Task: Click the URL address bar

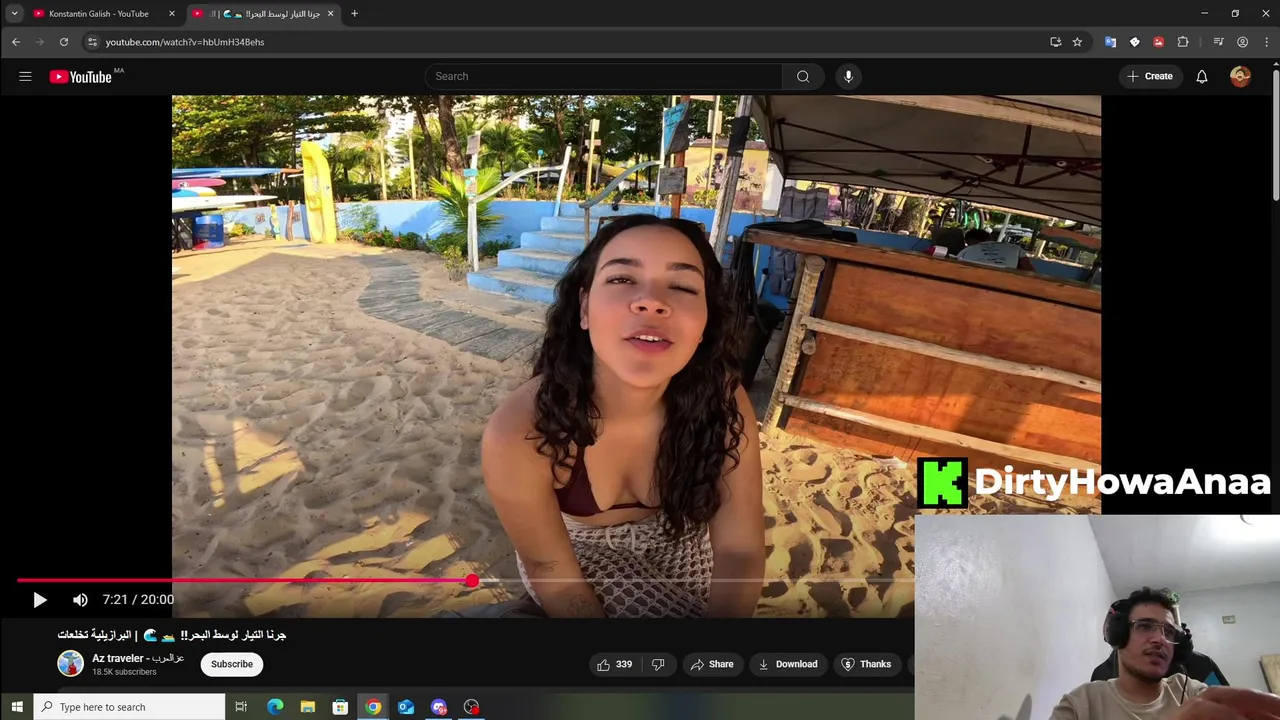Action: point(570,42)
